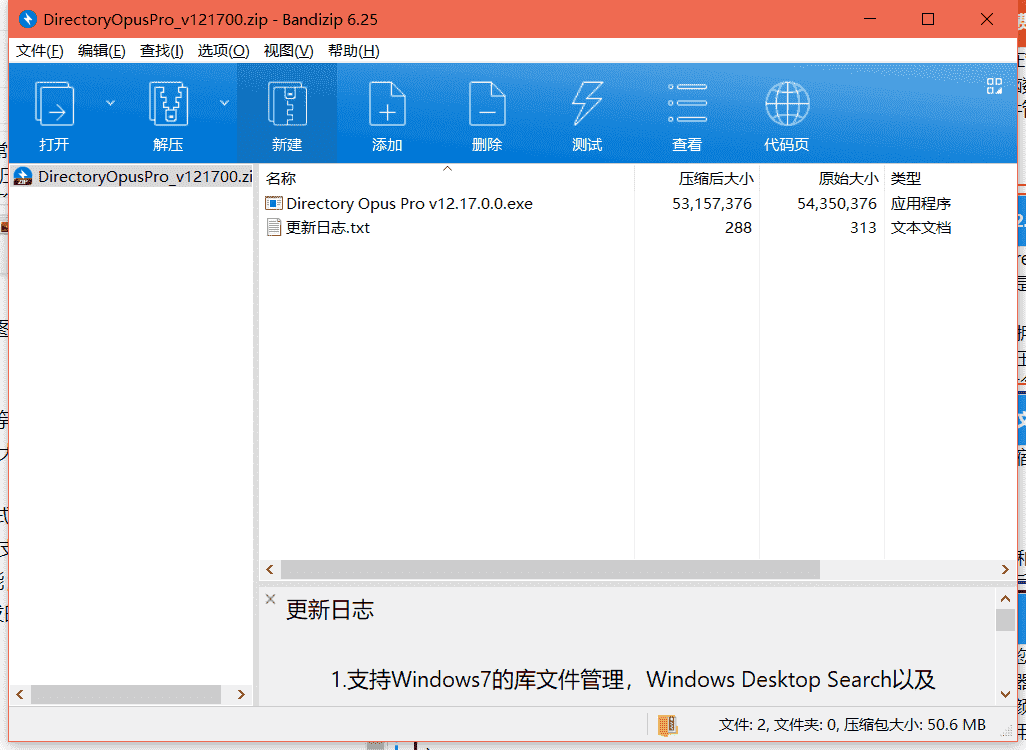Sort by the 原始大小 column header

[822, 178]
